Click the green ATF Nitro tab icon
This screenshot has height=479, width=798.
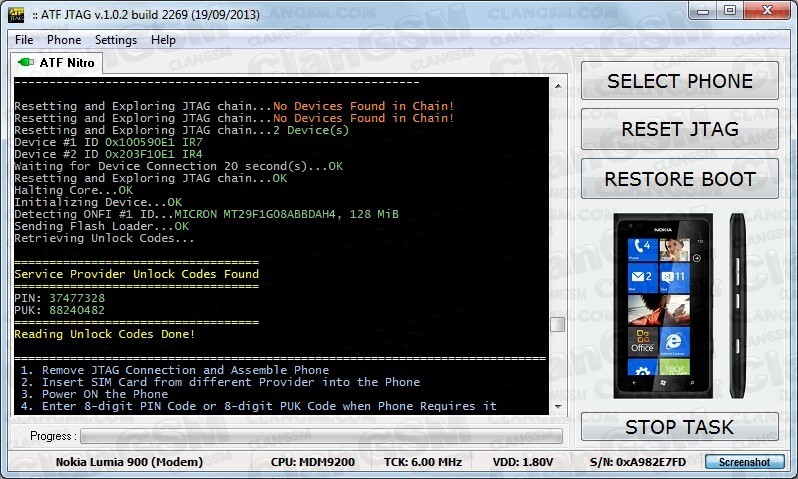(x=25, y=62)
